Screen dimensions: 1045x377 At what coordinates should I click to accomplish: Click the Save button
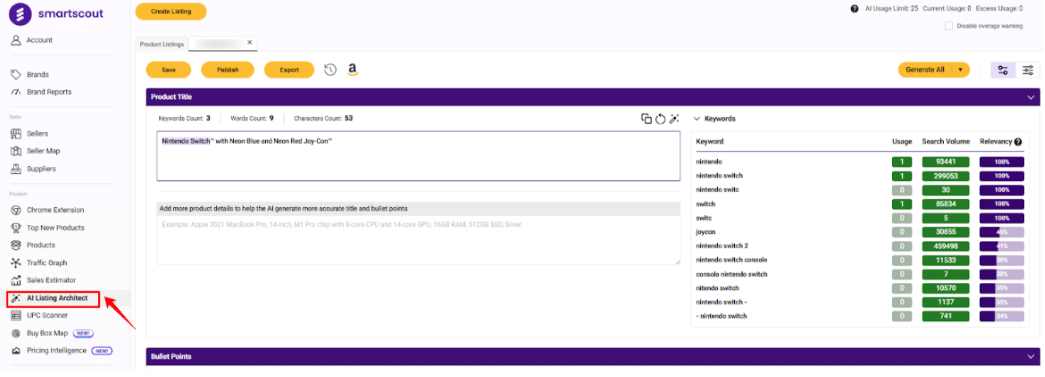[169, 70]
